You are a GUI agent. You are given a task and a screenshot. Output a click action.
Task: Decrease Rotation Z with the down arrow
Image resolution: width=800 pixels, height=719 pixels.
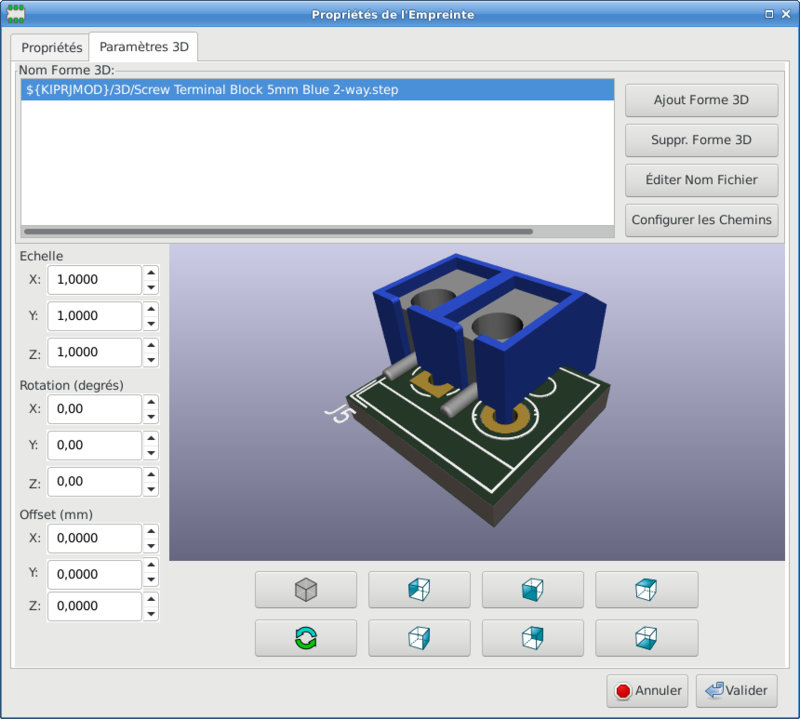pyautogui.click(x=151, y=489)
